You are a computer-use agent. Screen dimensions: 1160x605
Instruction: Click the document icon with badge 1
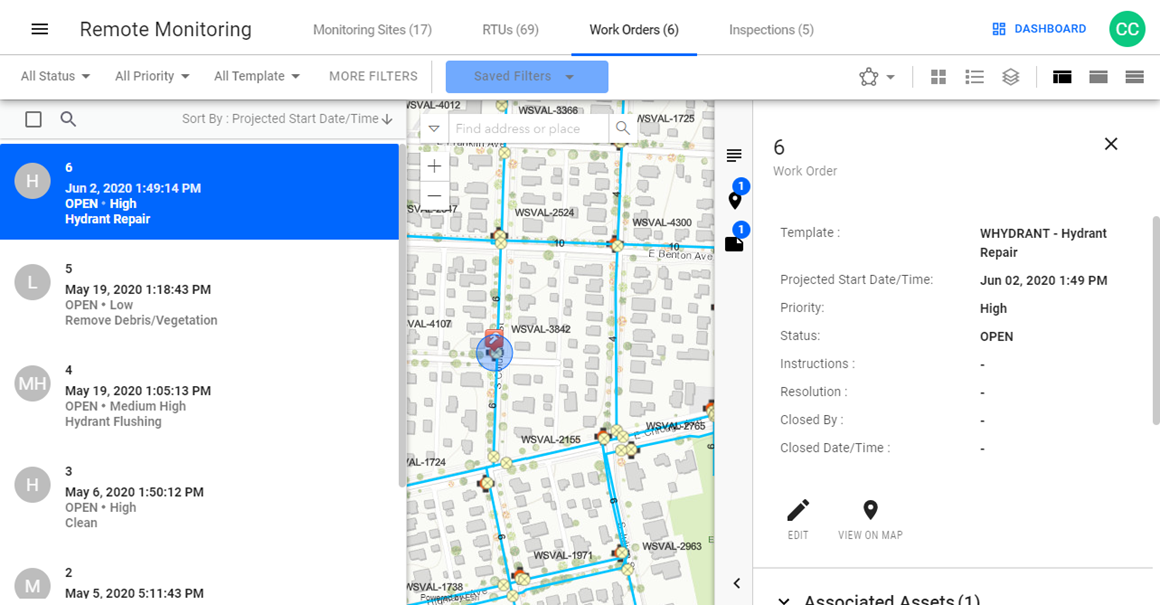coord(733,243)
